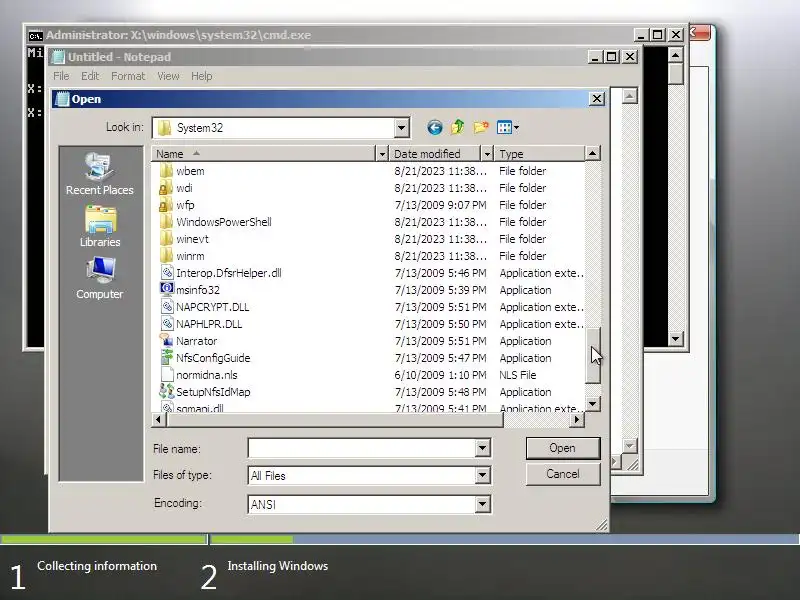This screenshot has height=600, width=800.
Task: Click the horizontal scroll right arrow in file list
Action: [x=577, y=419]
